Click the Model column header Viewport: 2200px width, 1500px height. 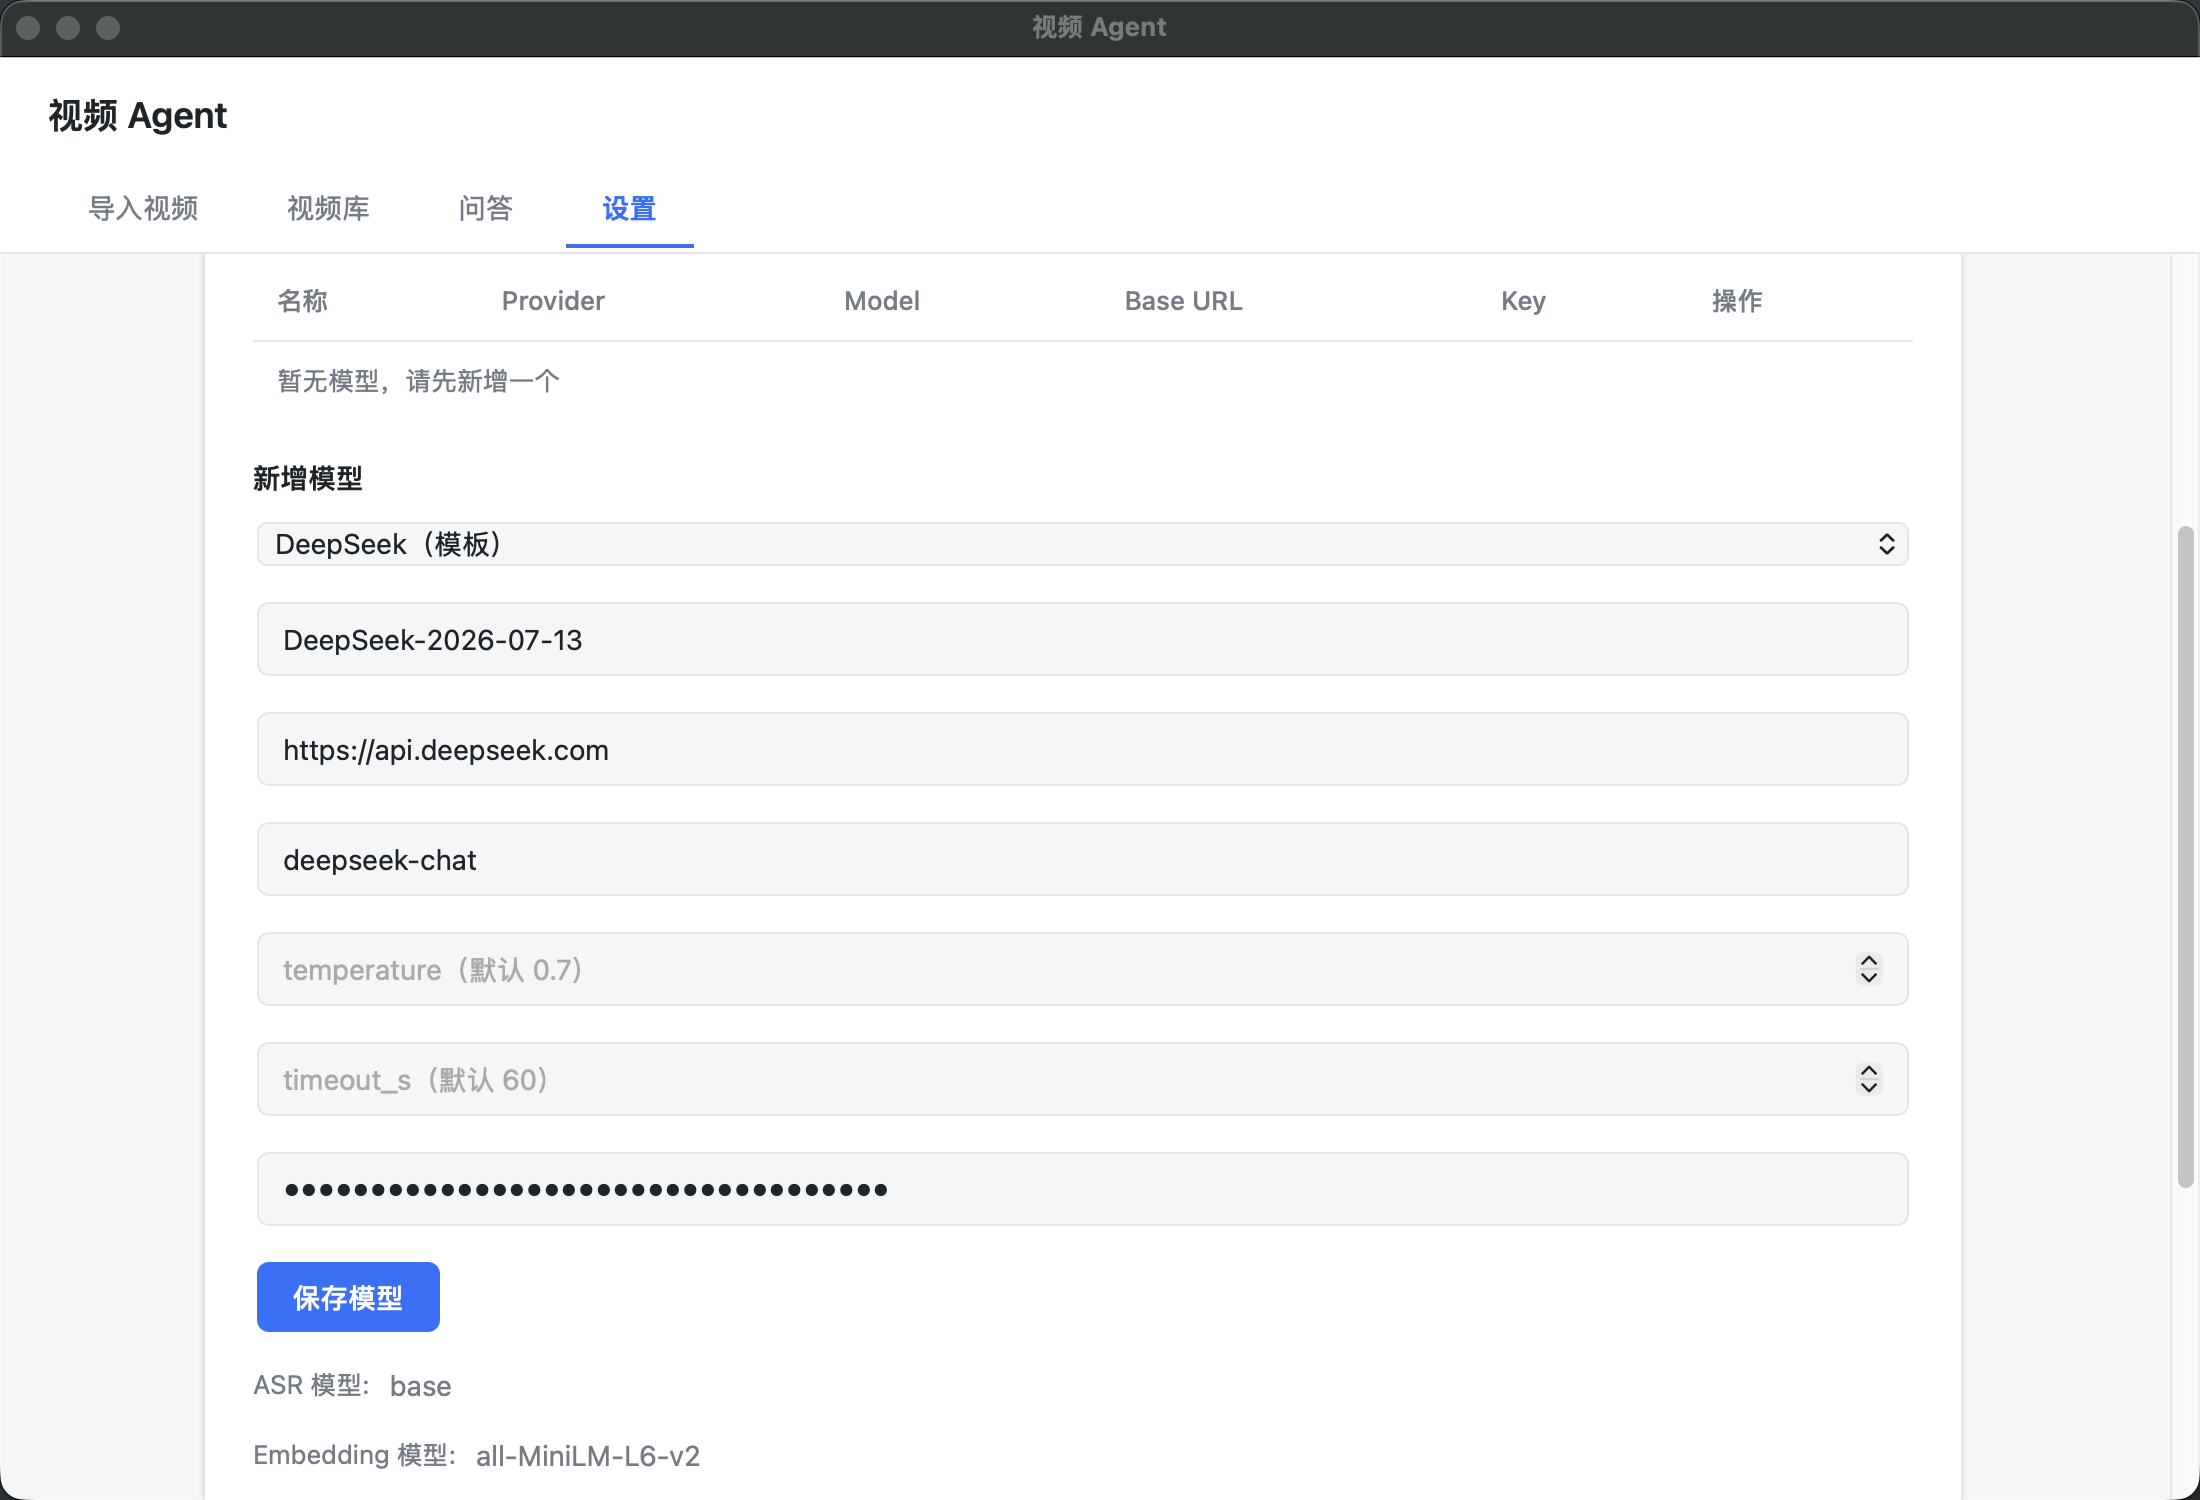pyautogui.click(x=882, y=301)
